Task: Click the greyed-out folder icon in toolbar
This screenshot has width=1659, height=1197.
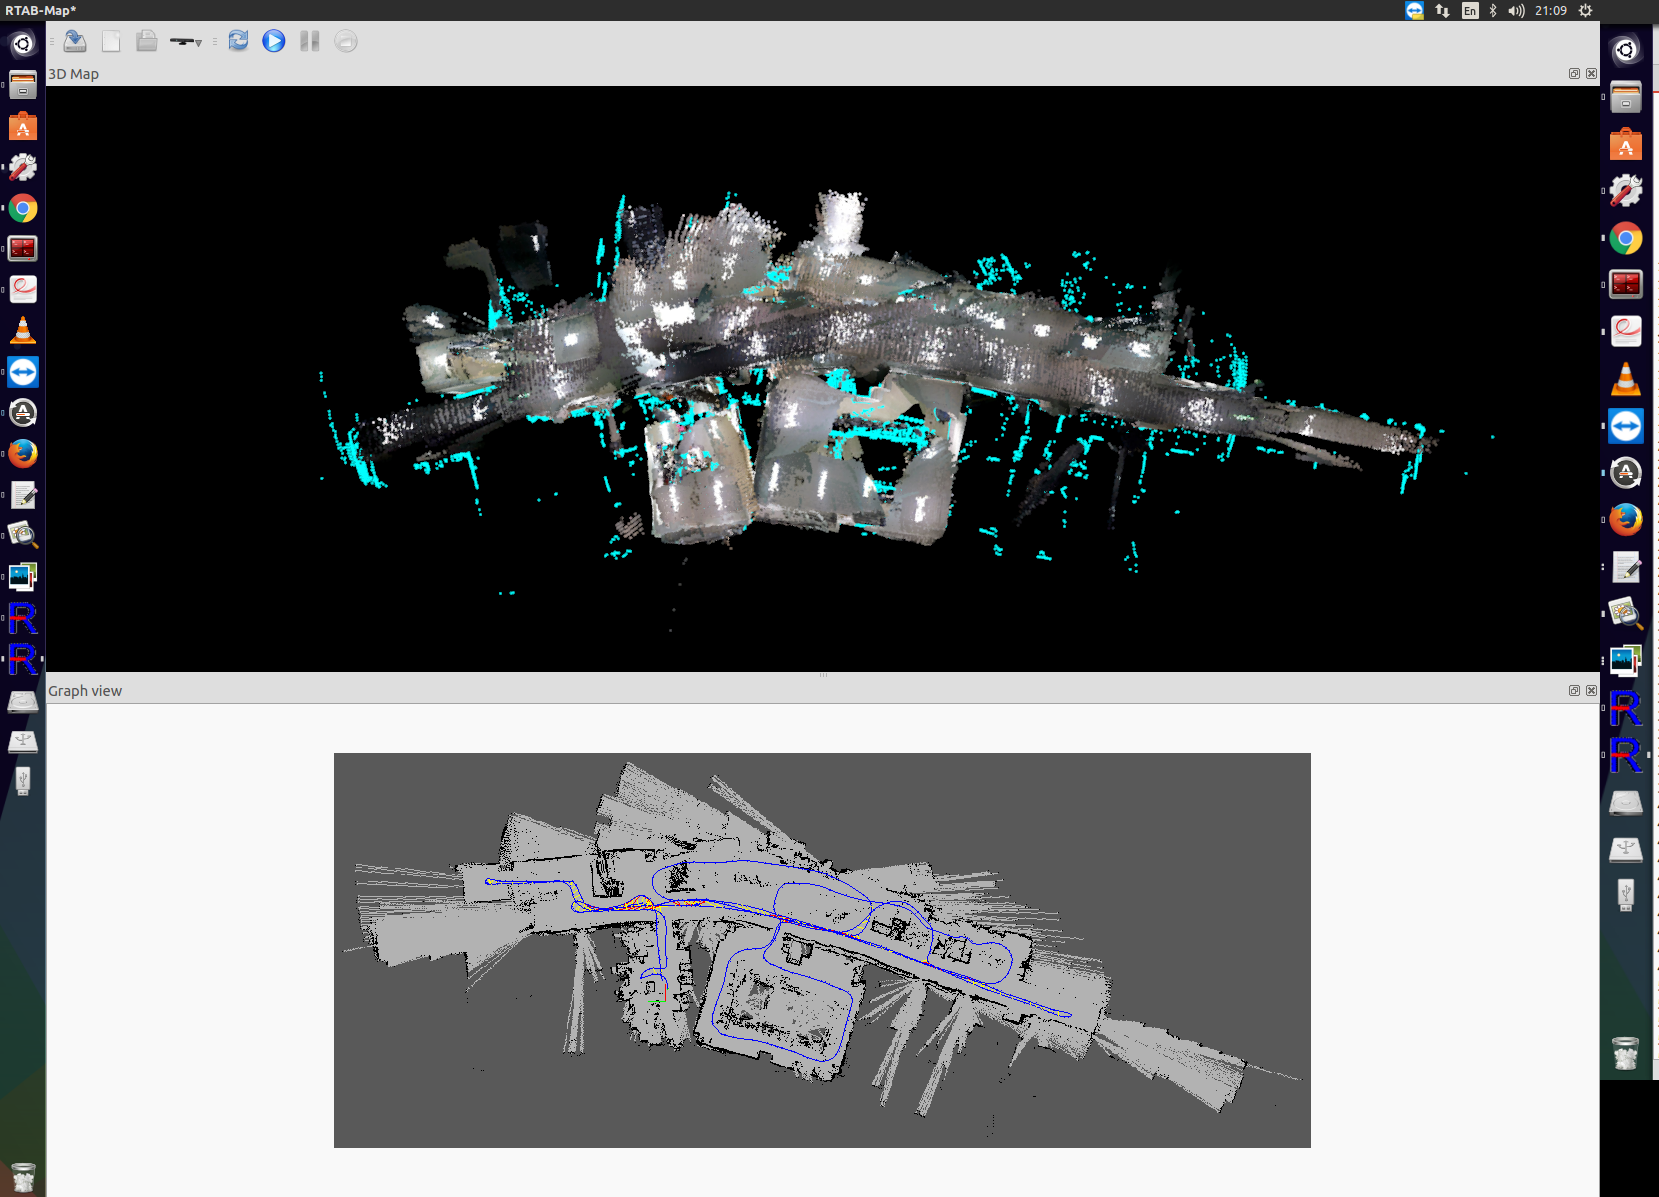Action: point(147,41)
